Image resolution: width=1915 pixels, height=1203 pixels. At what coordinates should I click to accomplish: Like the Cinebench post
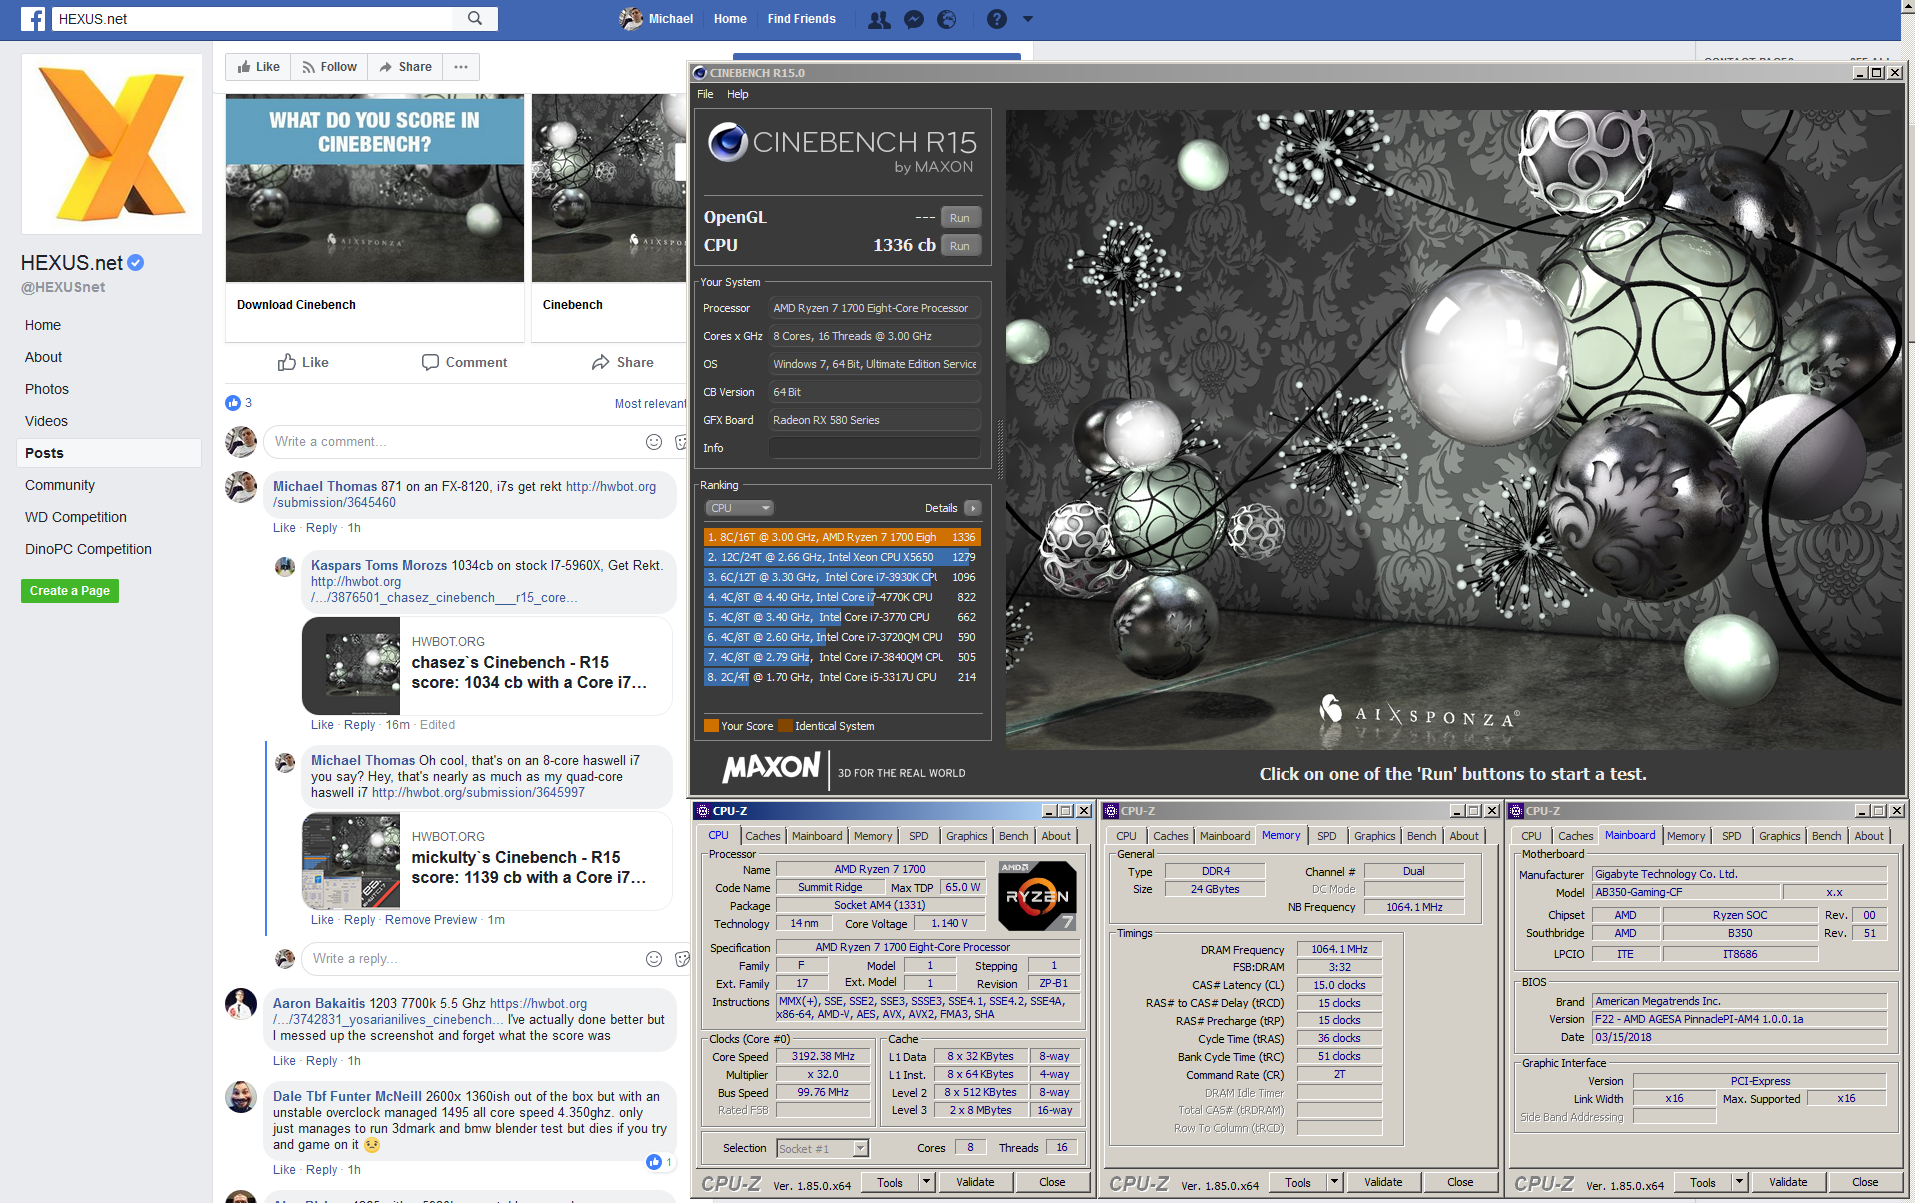coord(303,362)
